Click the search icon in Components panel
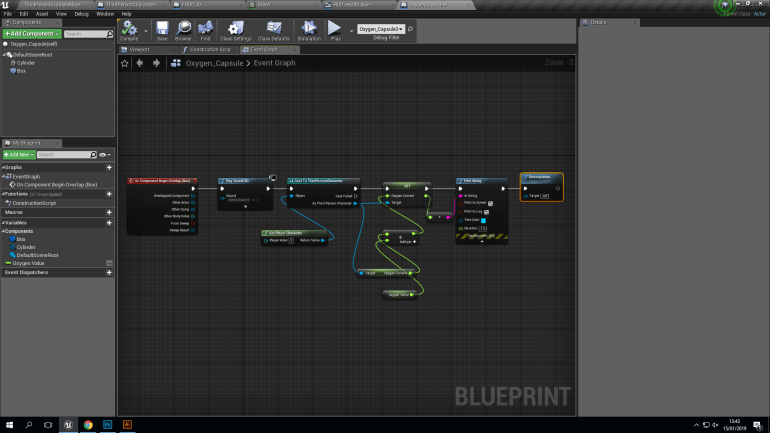 (x=110, y=34)
